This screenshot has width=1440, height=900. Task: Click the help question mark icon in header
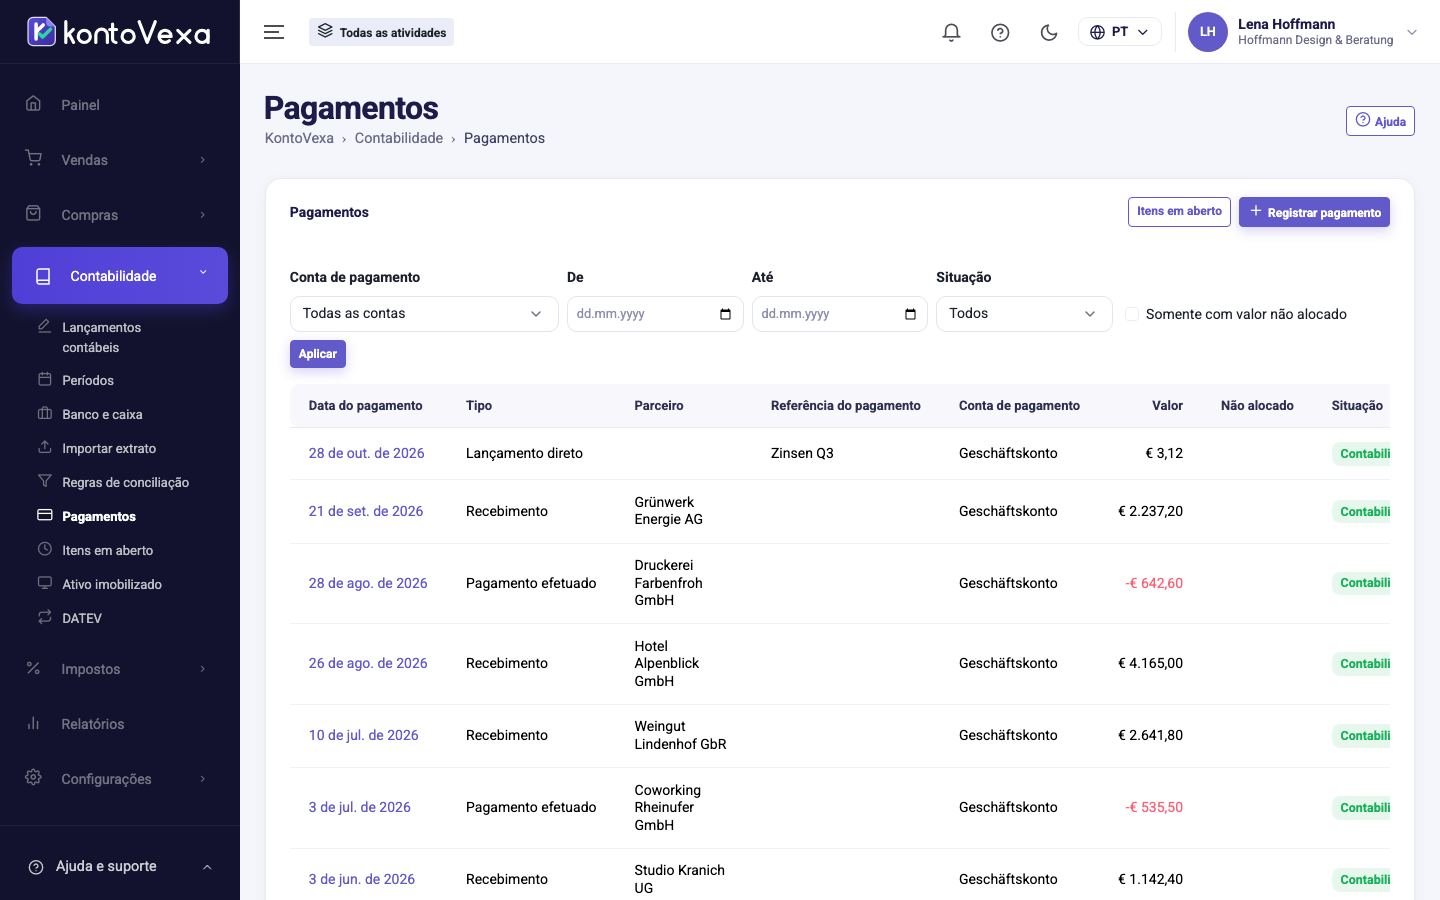[x=1000, y=32]
